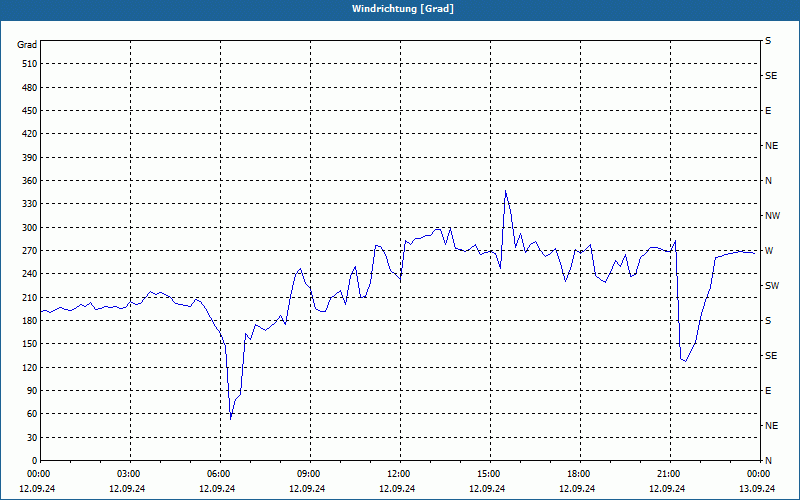
Task: Click the NW compass label
Action: 772,216
